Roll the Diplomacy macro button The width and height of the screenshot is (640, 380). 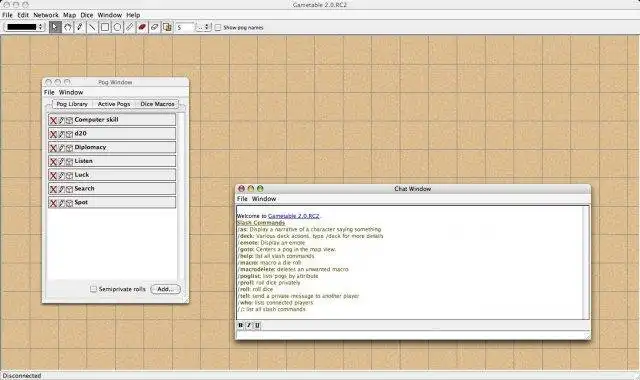112,147
